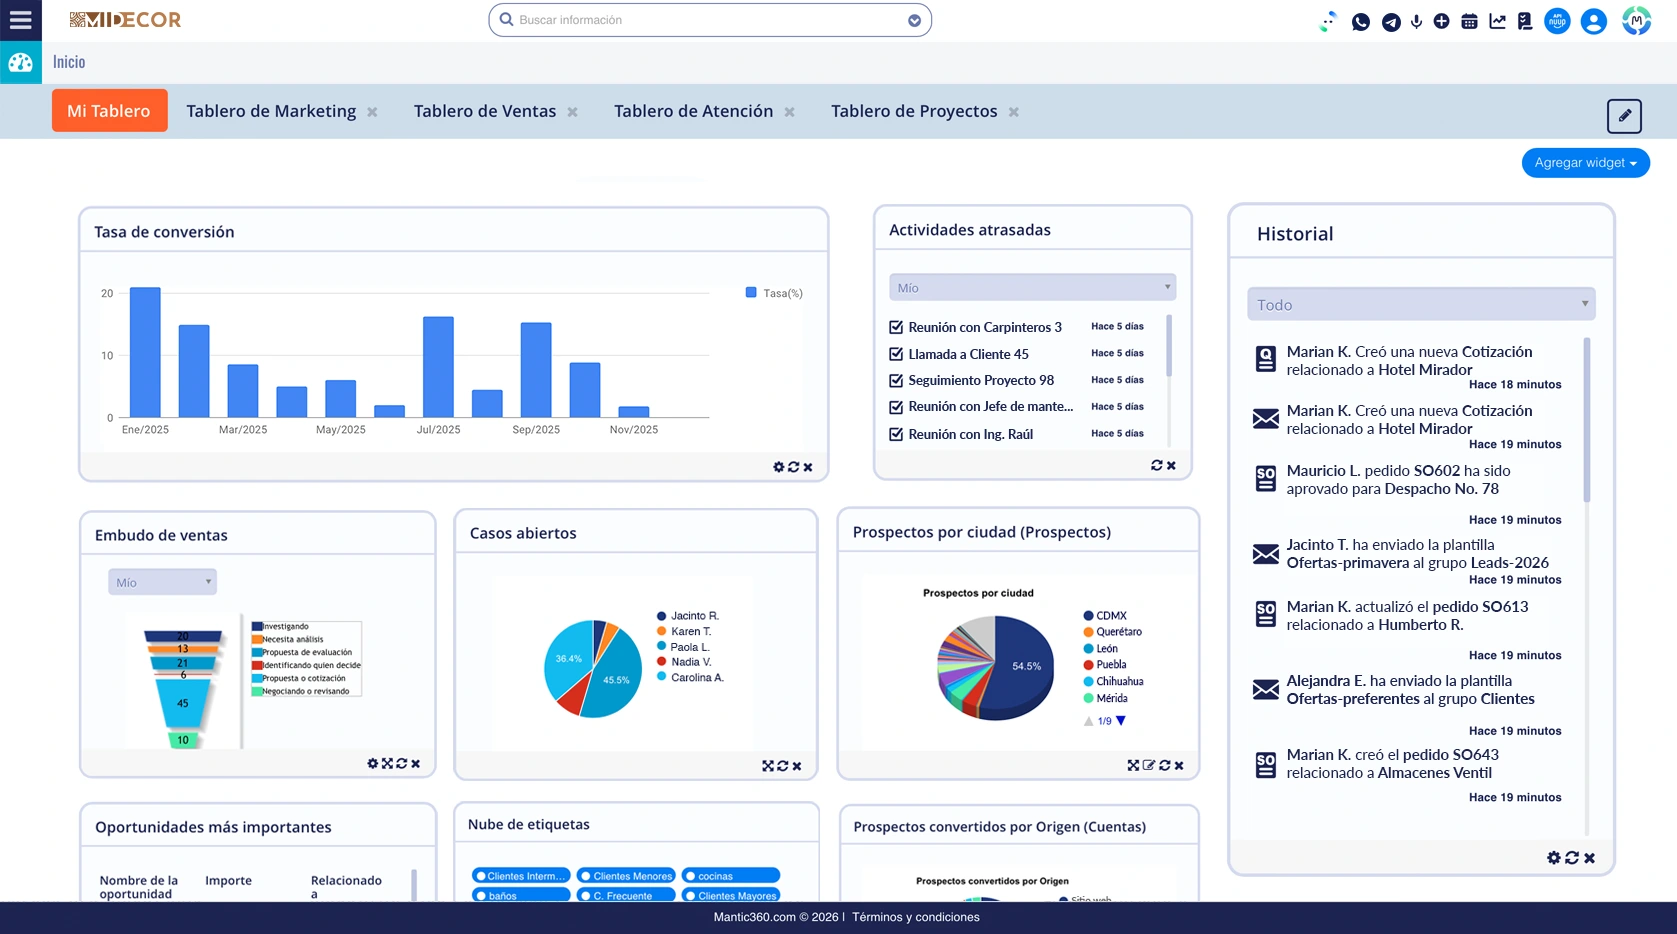Switch to Tablero de Ventas tab
Screen dimensions: 1677x934
point(485,111)
